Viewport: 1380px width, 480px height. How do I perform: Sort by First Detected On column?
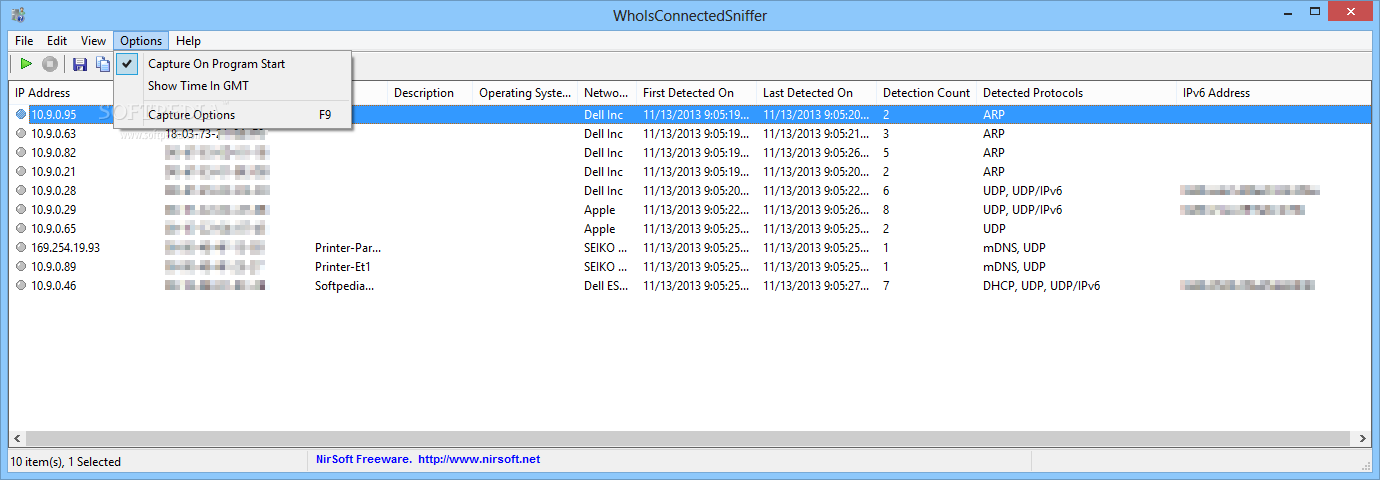[697, 93]
